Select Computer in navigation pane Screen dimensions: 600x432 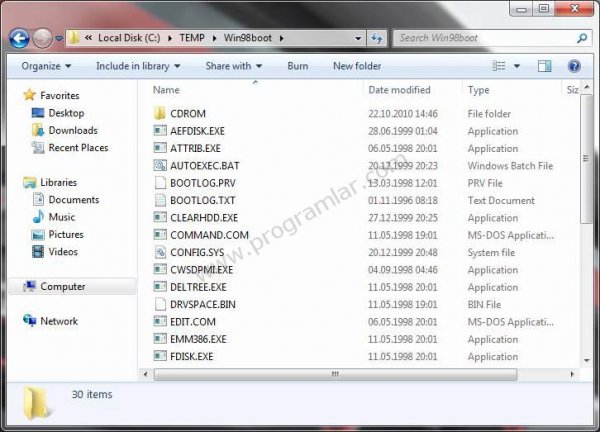coord(63,287)
